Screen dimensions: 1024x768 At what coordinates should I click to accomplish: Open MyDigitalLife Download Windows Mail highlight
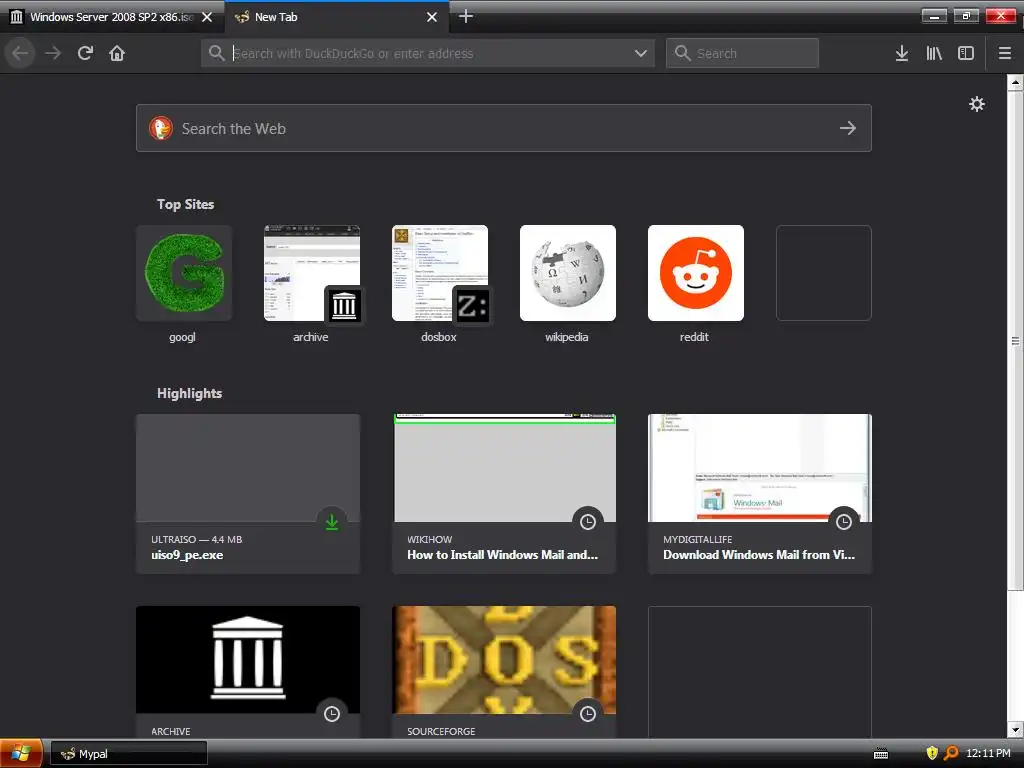(760, 494)
